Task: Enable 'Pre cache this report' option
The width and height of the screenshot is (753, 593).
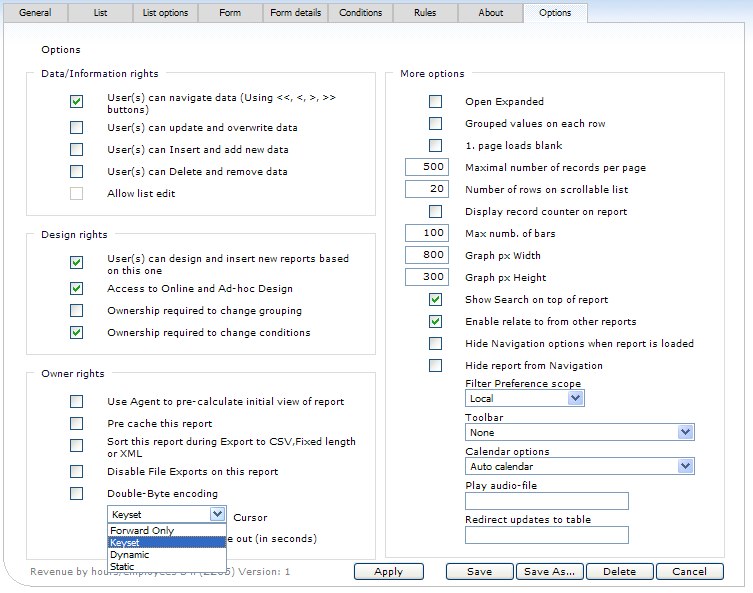Action: point(77,424)
